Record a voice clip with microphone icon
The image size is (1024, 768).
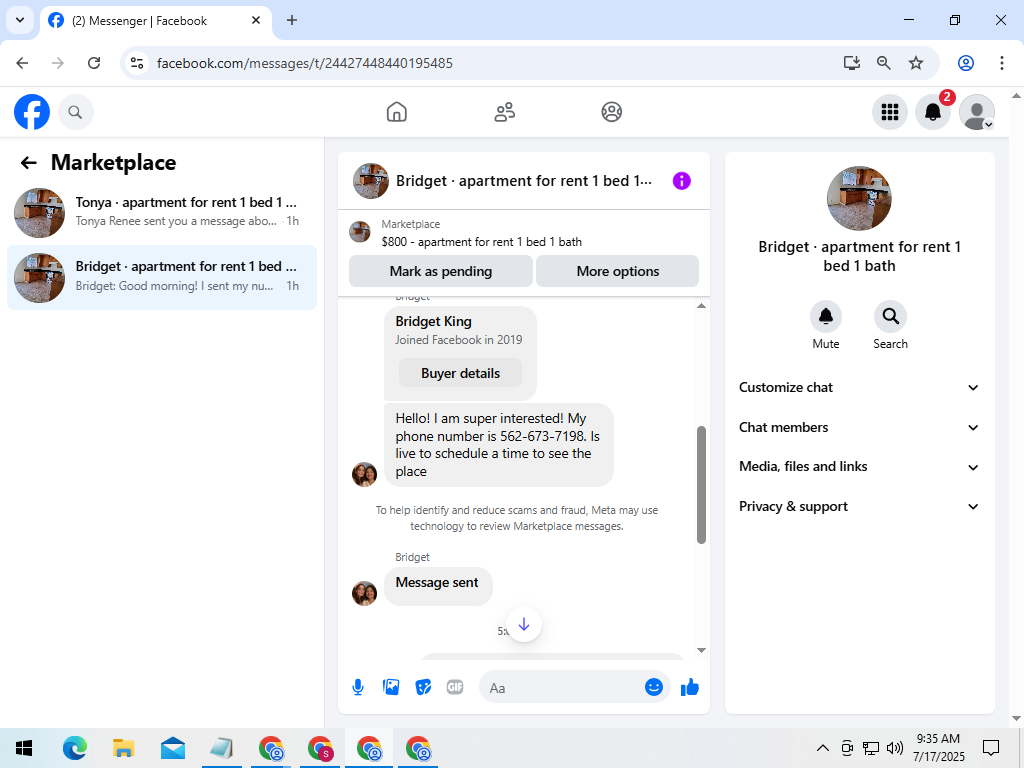pos(358,687)
